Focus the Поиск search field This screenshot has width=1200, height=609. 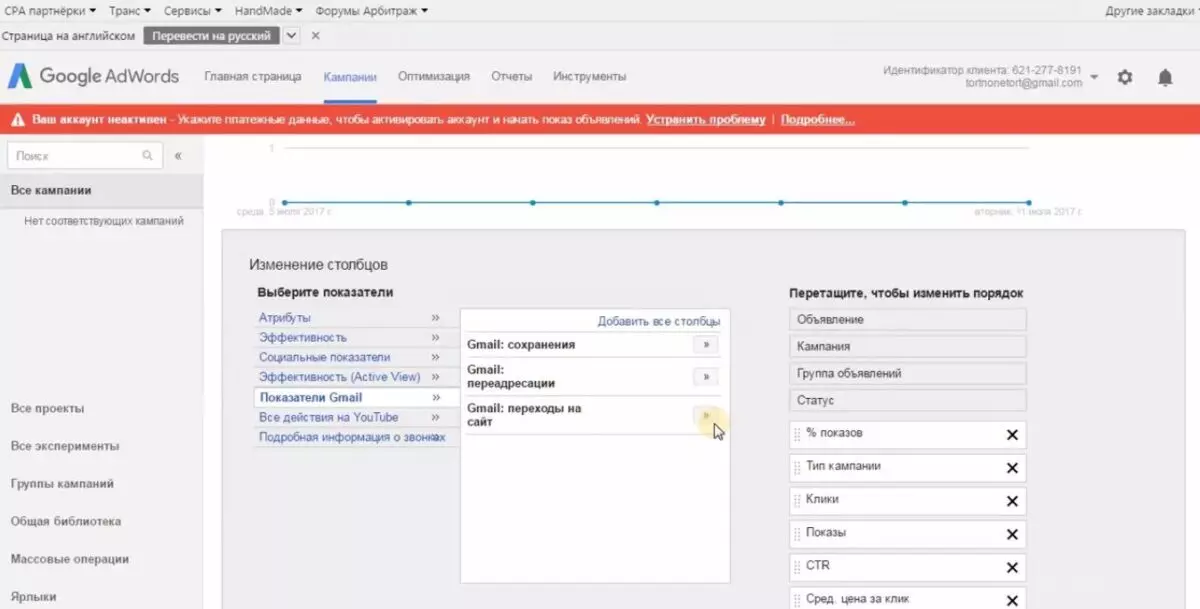coord(85,156)
